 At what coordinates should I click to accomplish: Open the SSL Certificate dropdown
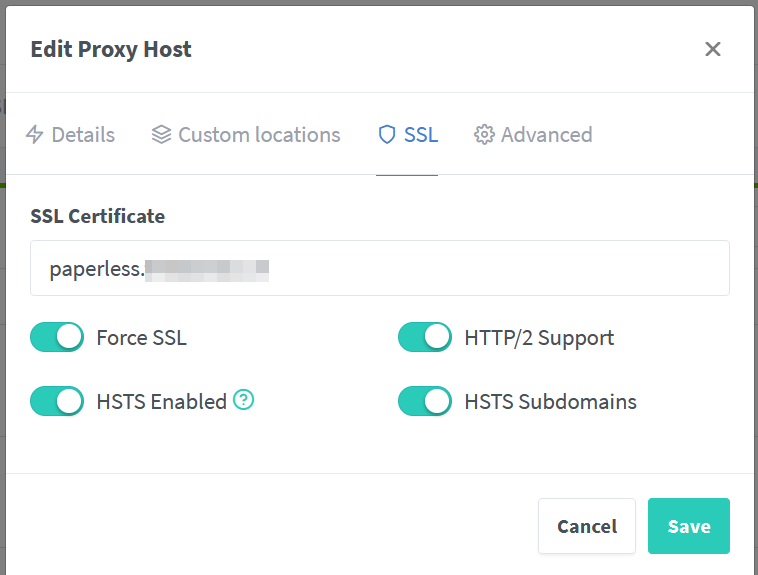point(380,268)
